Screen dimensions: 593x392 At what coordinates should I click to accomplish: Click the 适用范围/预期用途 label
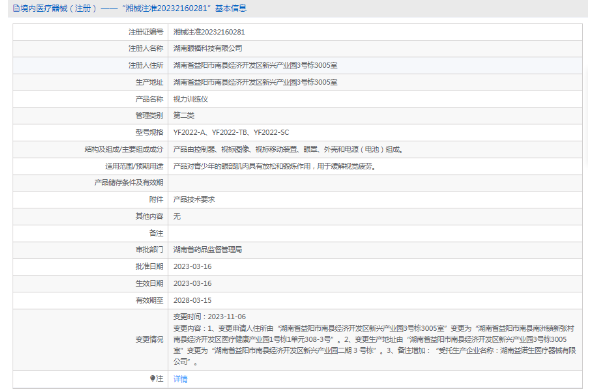[134, 166]
